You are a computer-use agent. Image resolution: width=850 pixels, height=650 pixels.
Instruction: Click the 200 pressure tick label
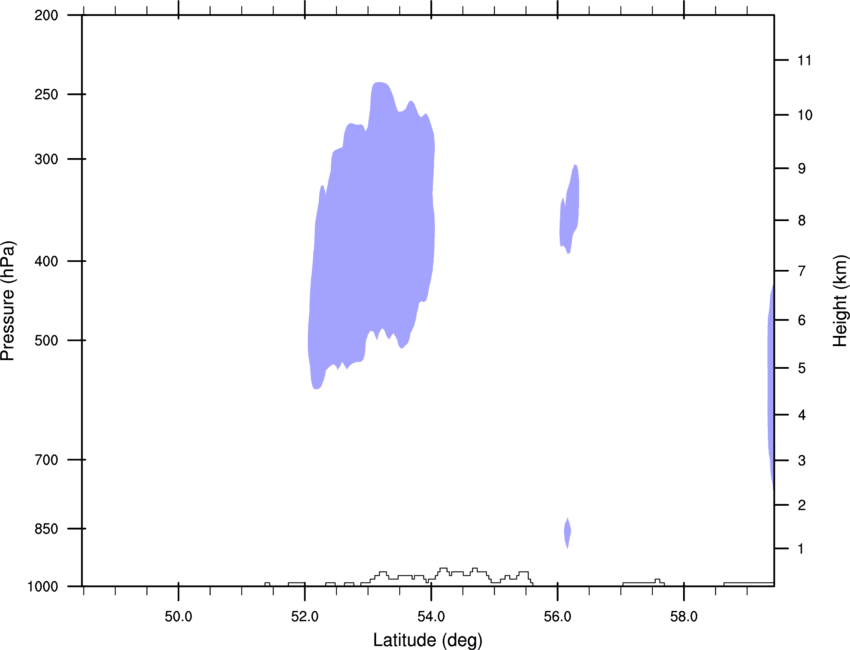[46, 15]
